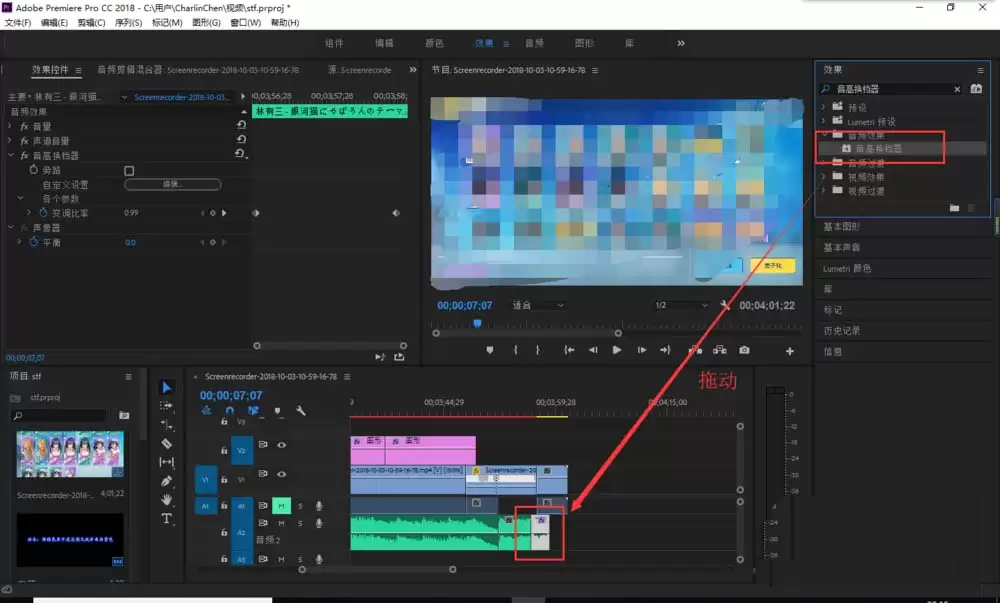
Task: Open the 历史记录 panel
Action: 843,330
